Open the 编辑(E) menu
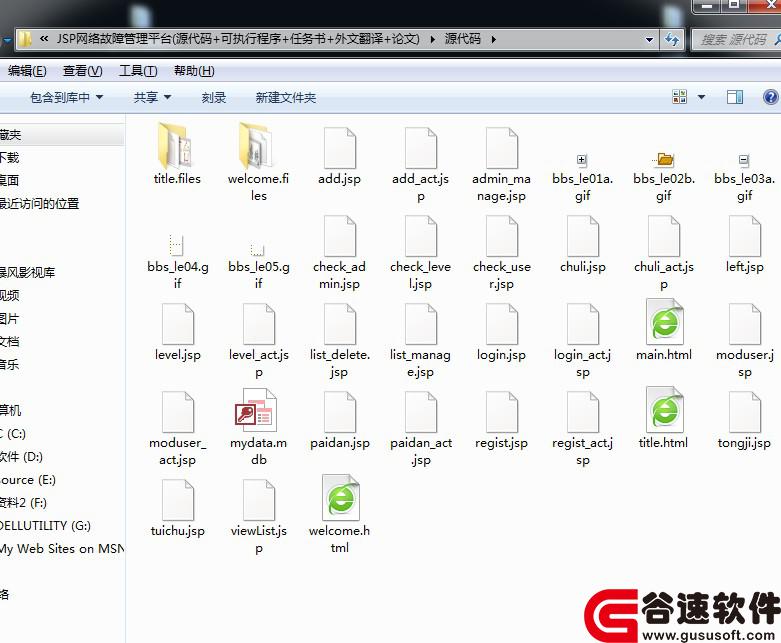The height and width of the screenshot is (643, 781). click(x=27, y=71)
